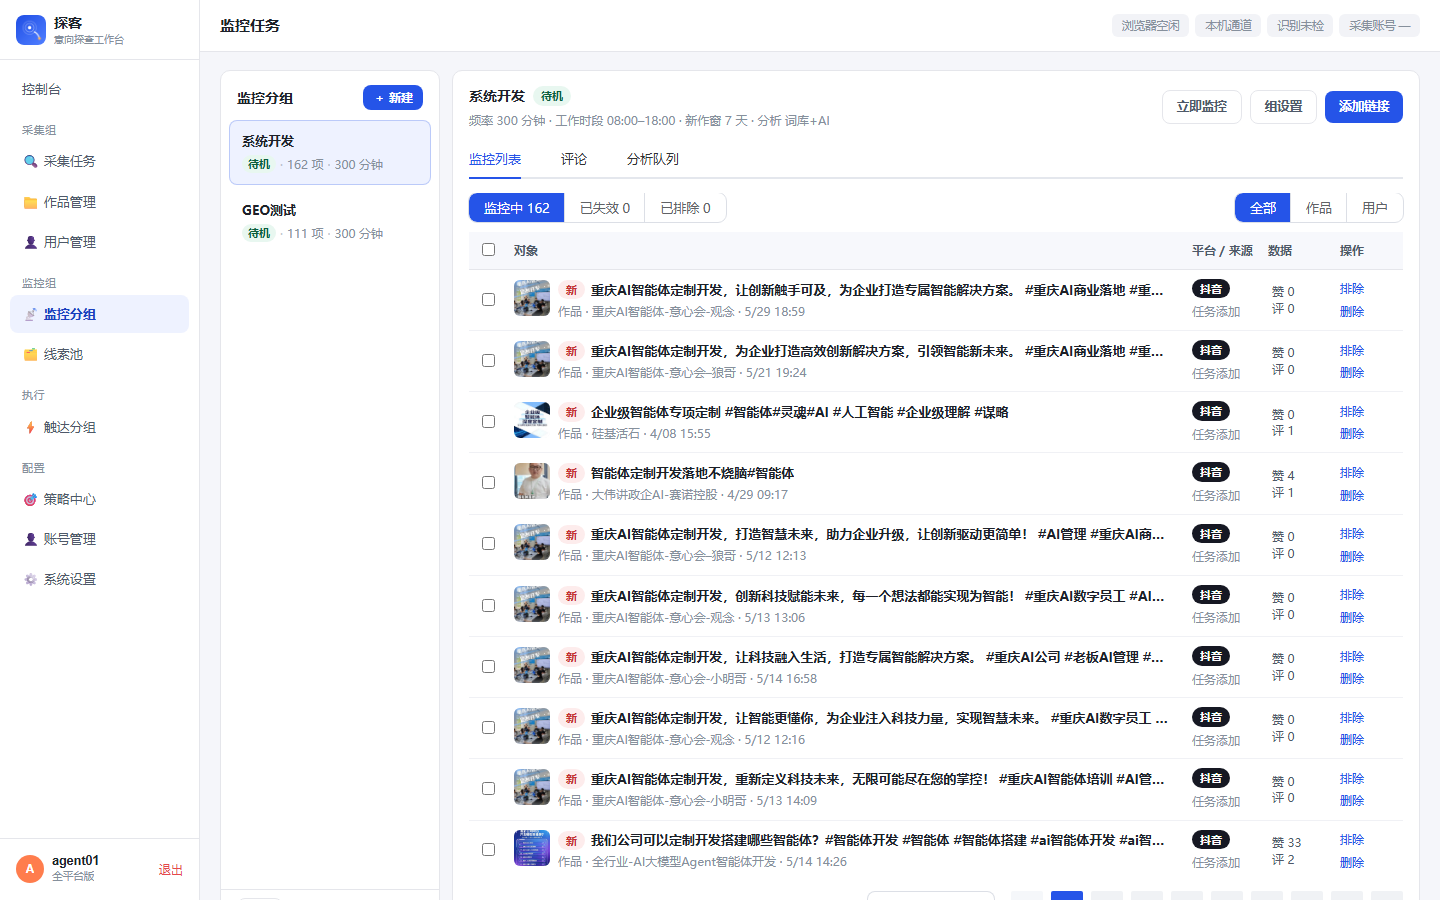Open 组设置 button

[1283, 107]
